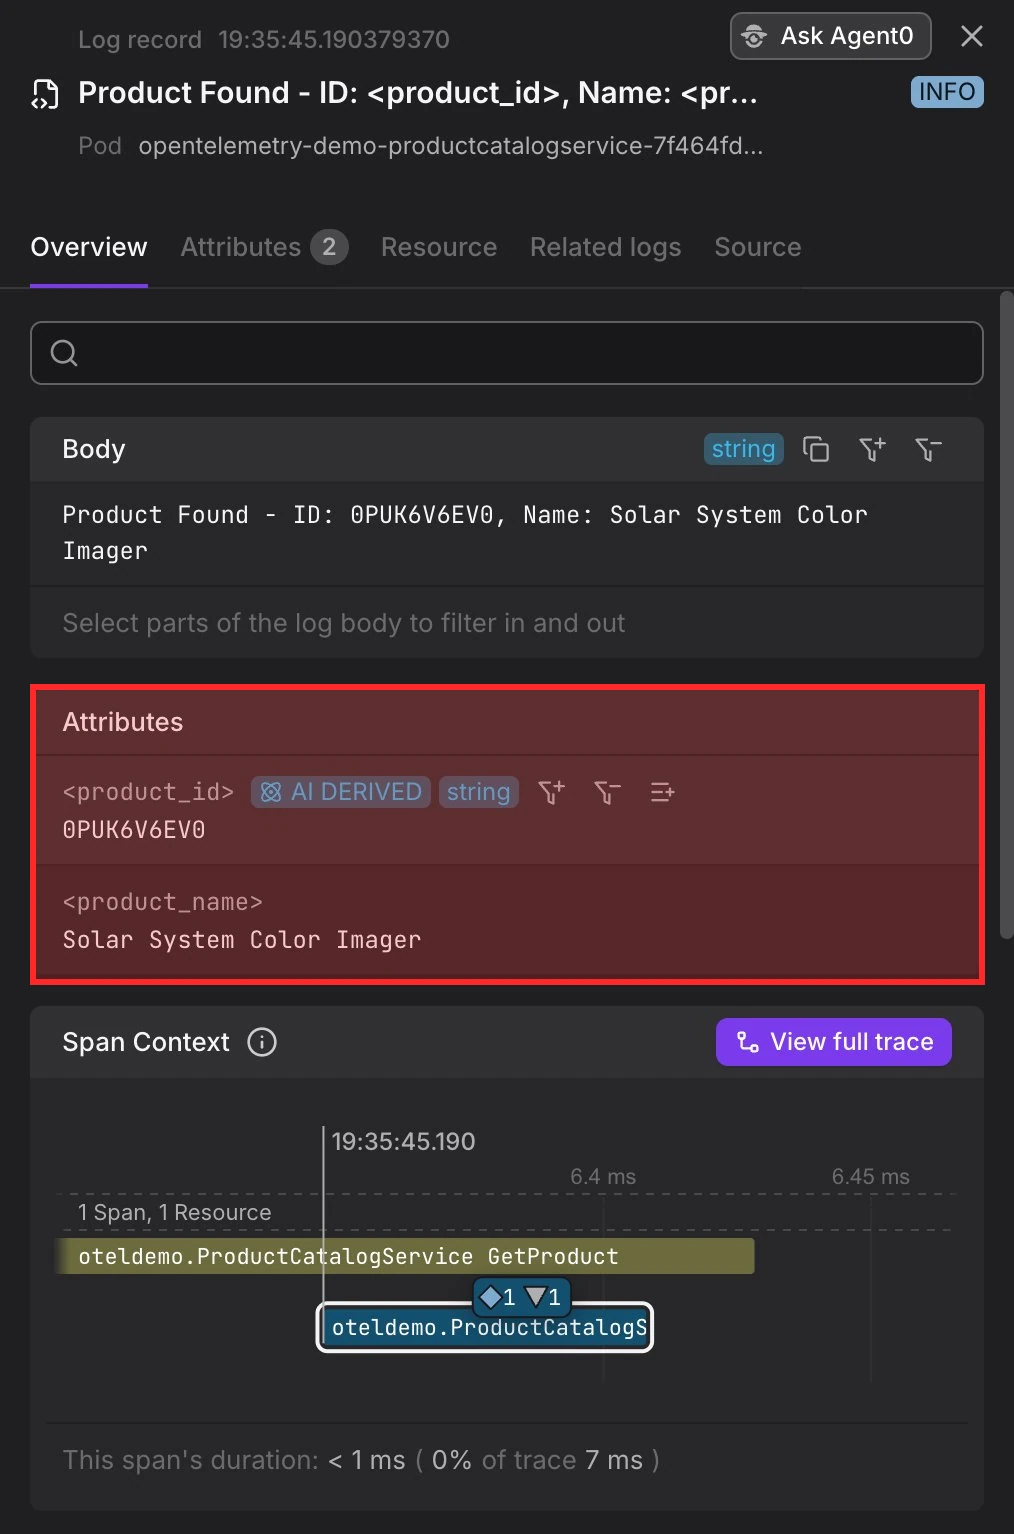Open the Source tab
The width and height of the screenshot is (1014, 1534).
point(757,247)
